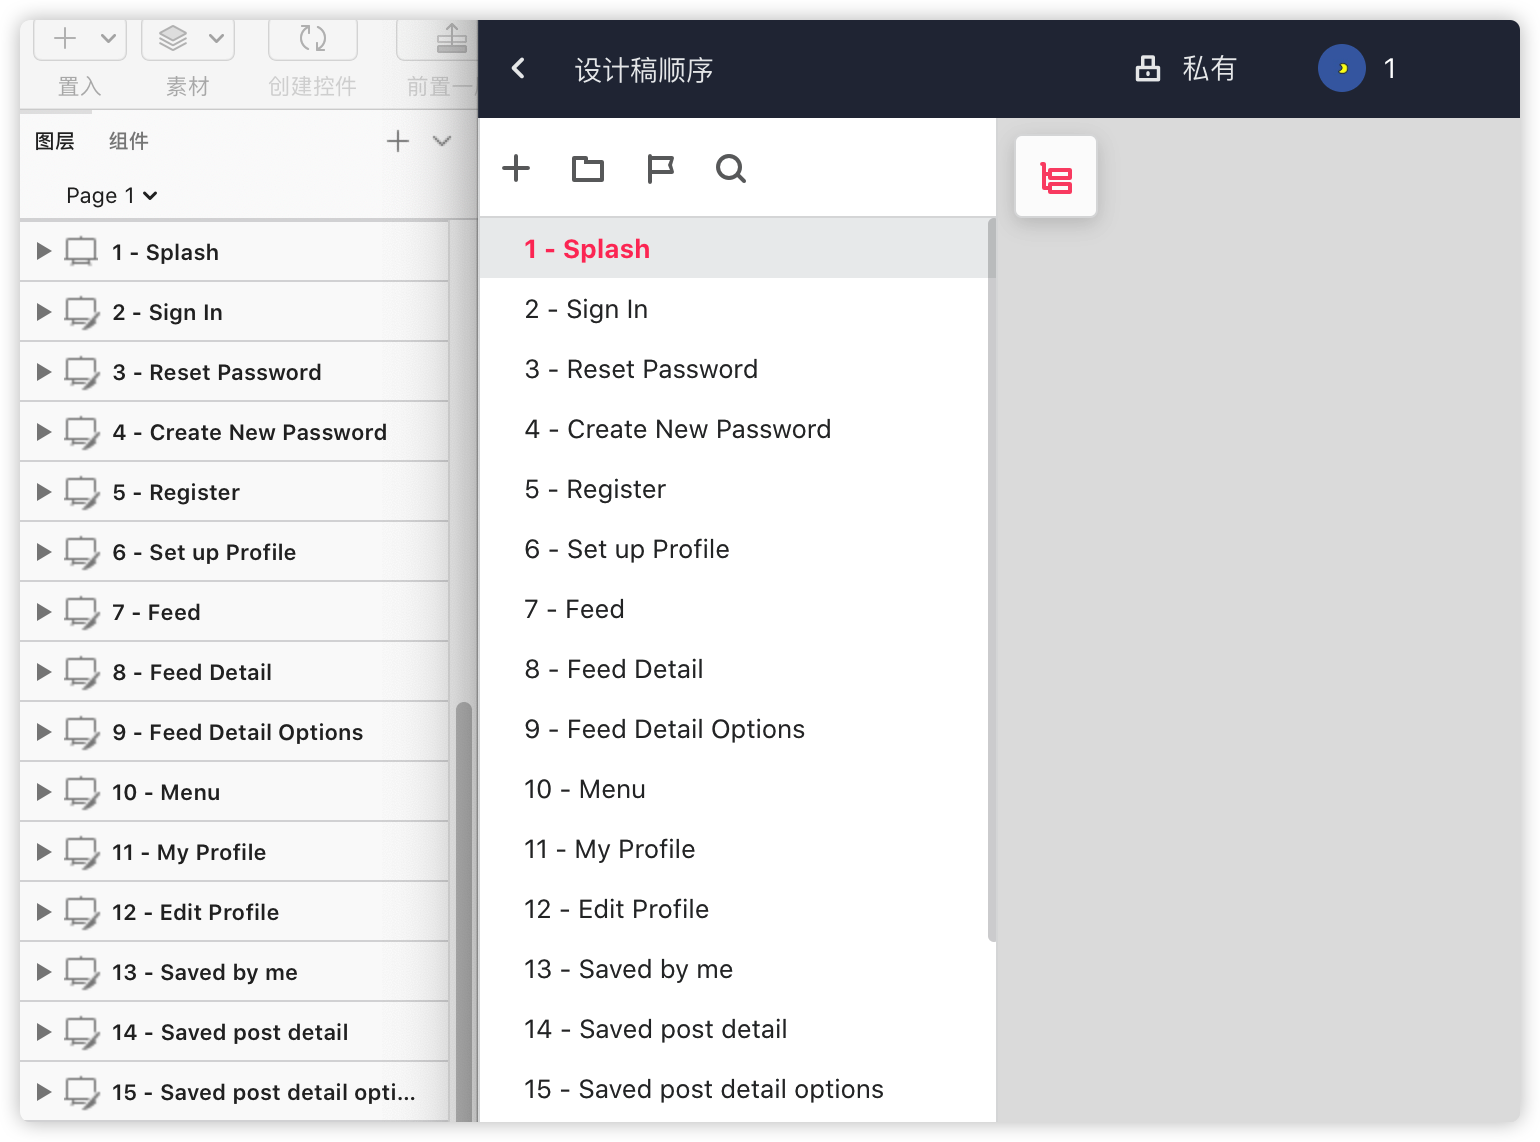Switch to the 图层 tab
The image size is (1540, 1142).
(x=54, y=141)
